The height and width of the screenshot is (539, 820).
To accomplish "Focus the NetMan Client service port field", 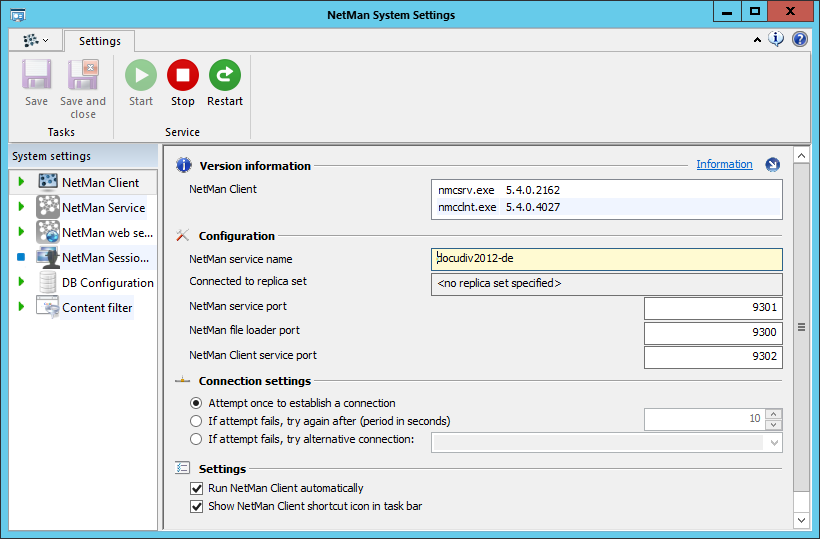I will [x=713, y=357].
